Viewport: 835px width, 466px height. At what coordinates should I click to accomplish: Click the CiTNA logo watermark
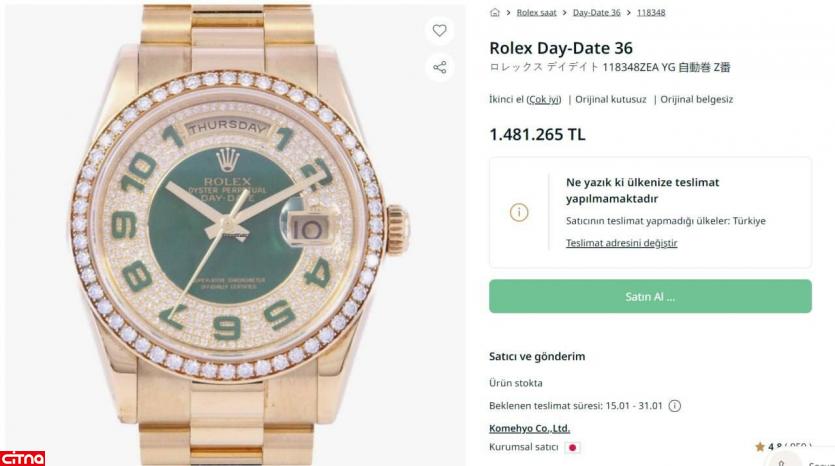pyautogui.click(x=23, y=458)
